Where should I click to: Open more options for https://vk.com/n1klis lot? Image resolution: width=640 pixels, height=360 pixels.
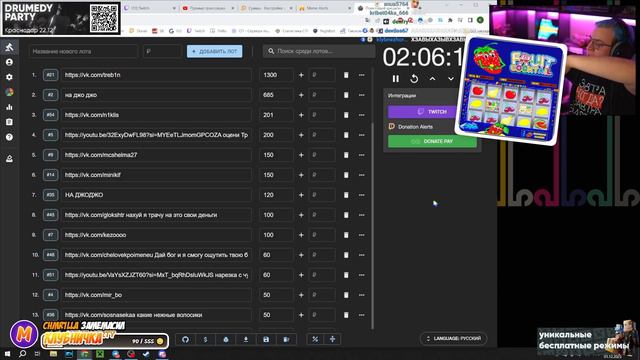362,115
